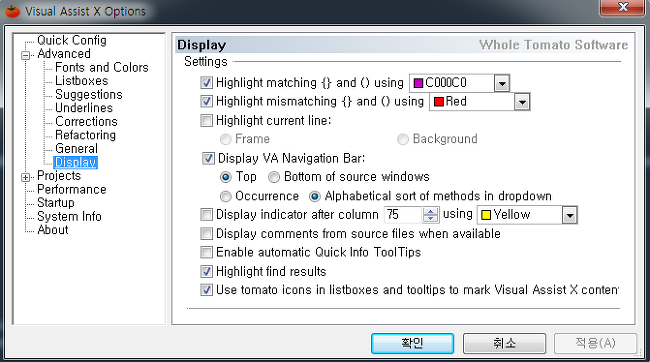Select the Advanced tree node

64,54
